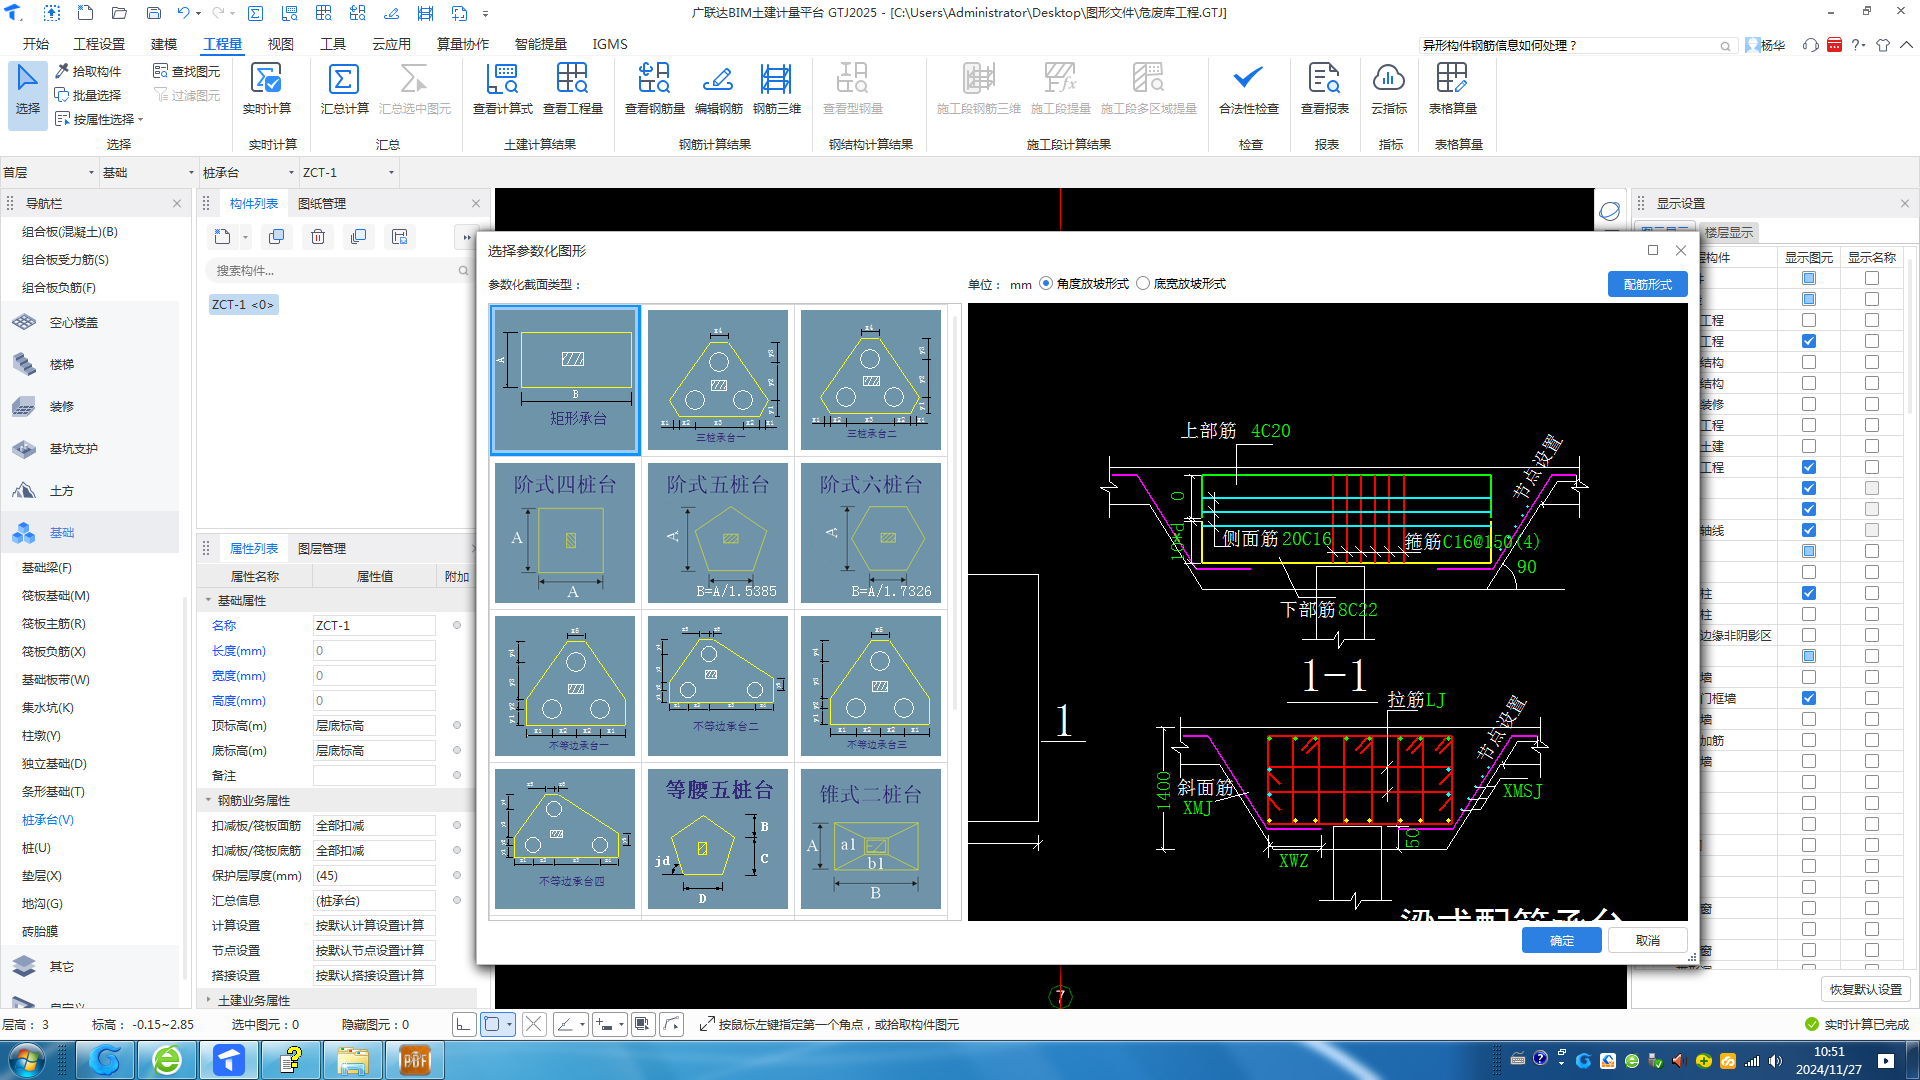This screenshot has width=1920, height=1080.
Task: Expand 按属性选择 dropdown arrow
Action: pyautogui.click(x=141, y=120)
